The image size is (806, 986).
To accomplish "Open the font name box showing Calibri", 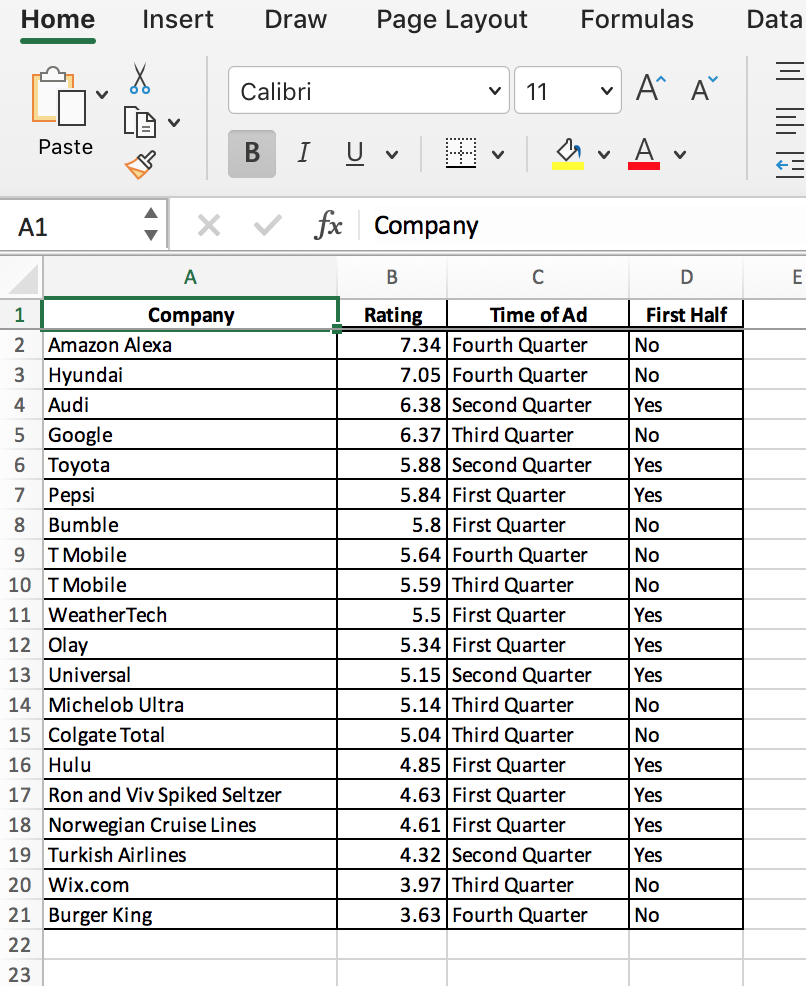I will pyautogui.click(x=368, y=90).
